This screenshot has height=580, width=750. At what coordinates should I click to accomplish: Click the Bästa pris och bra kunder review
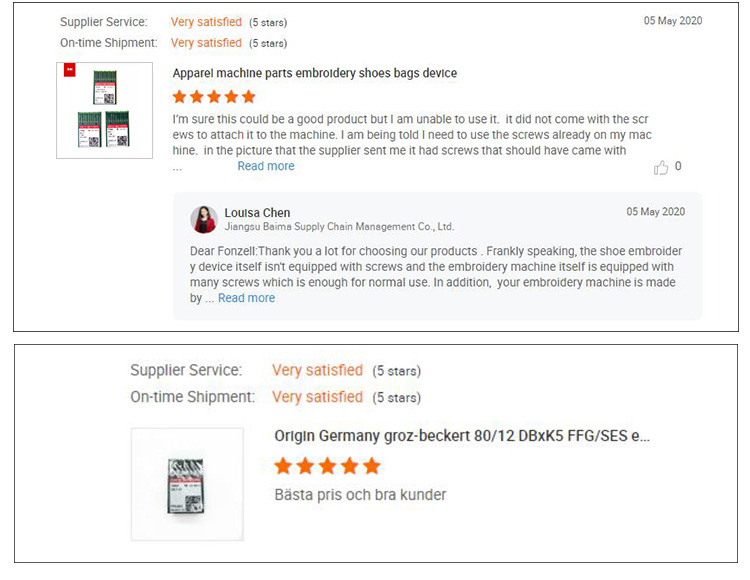click(360, 494)
